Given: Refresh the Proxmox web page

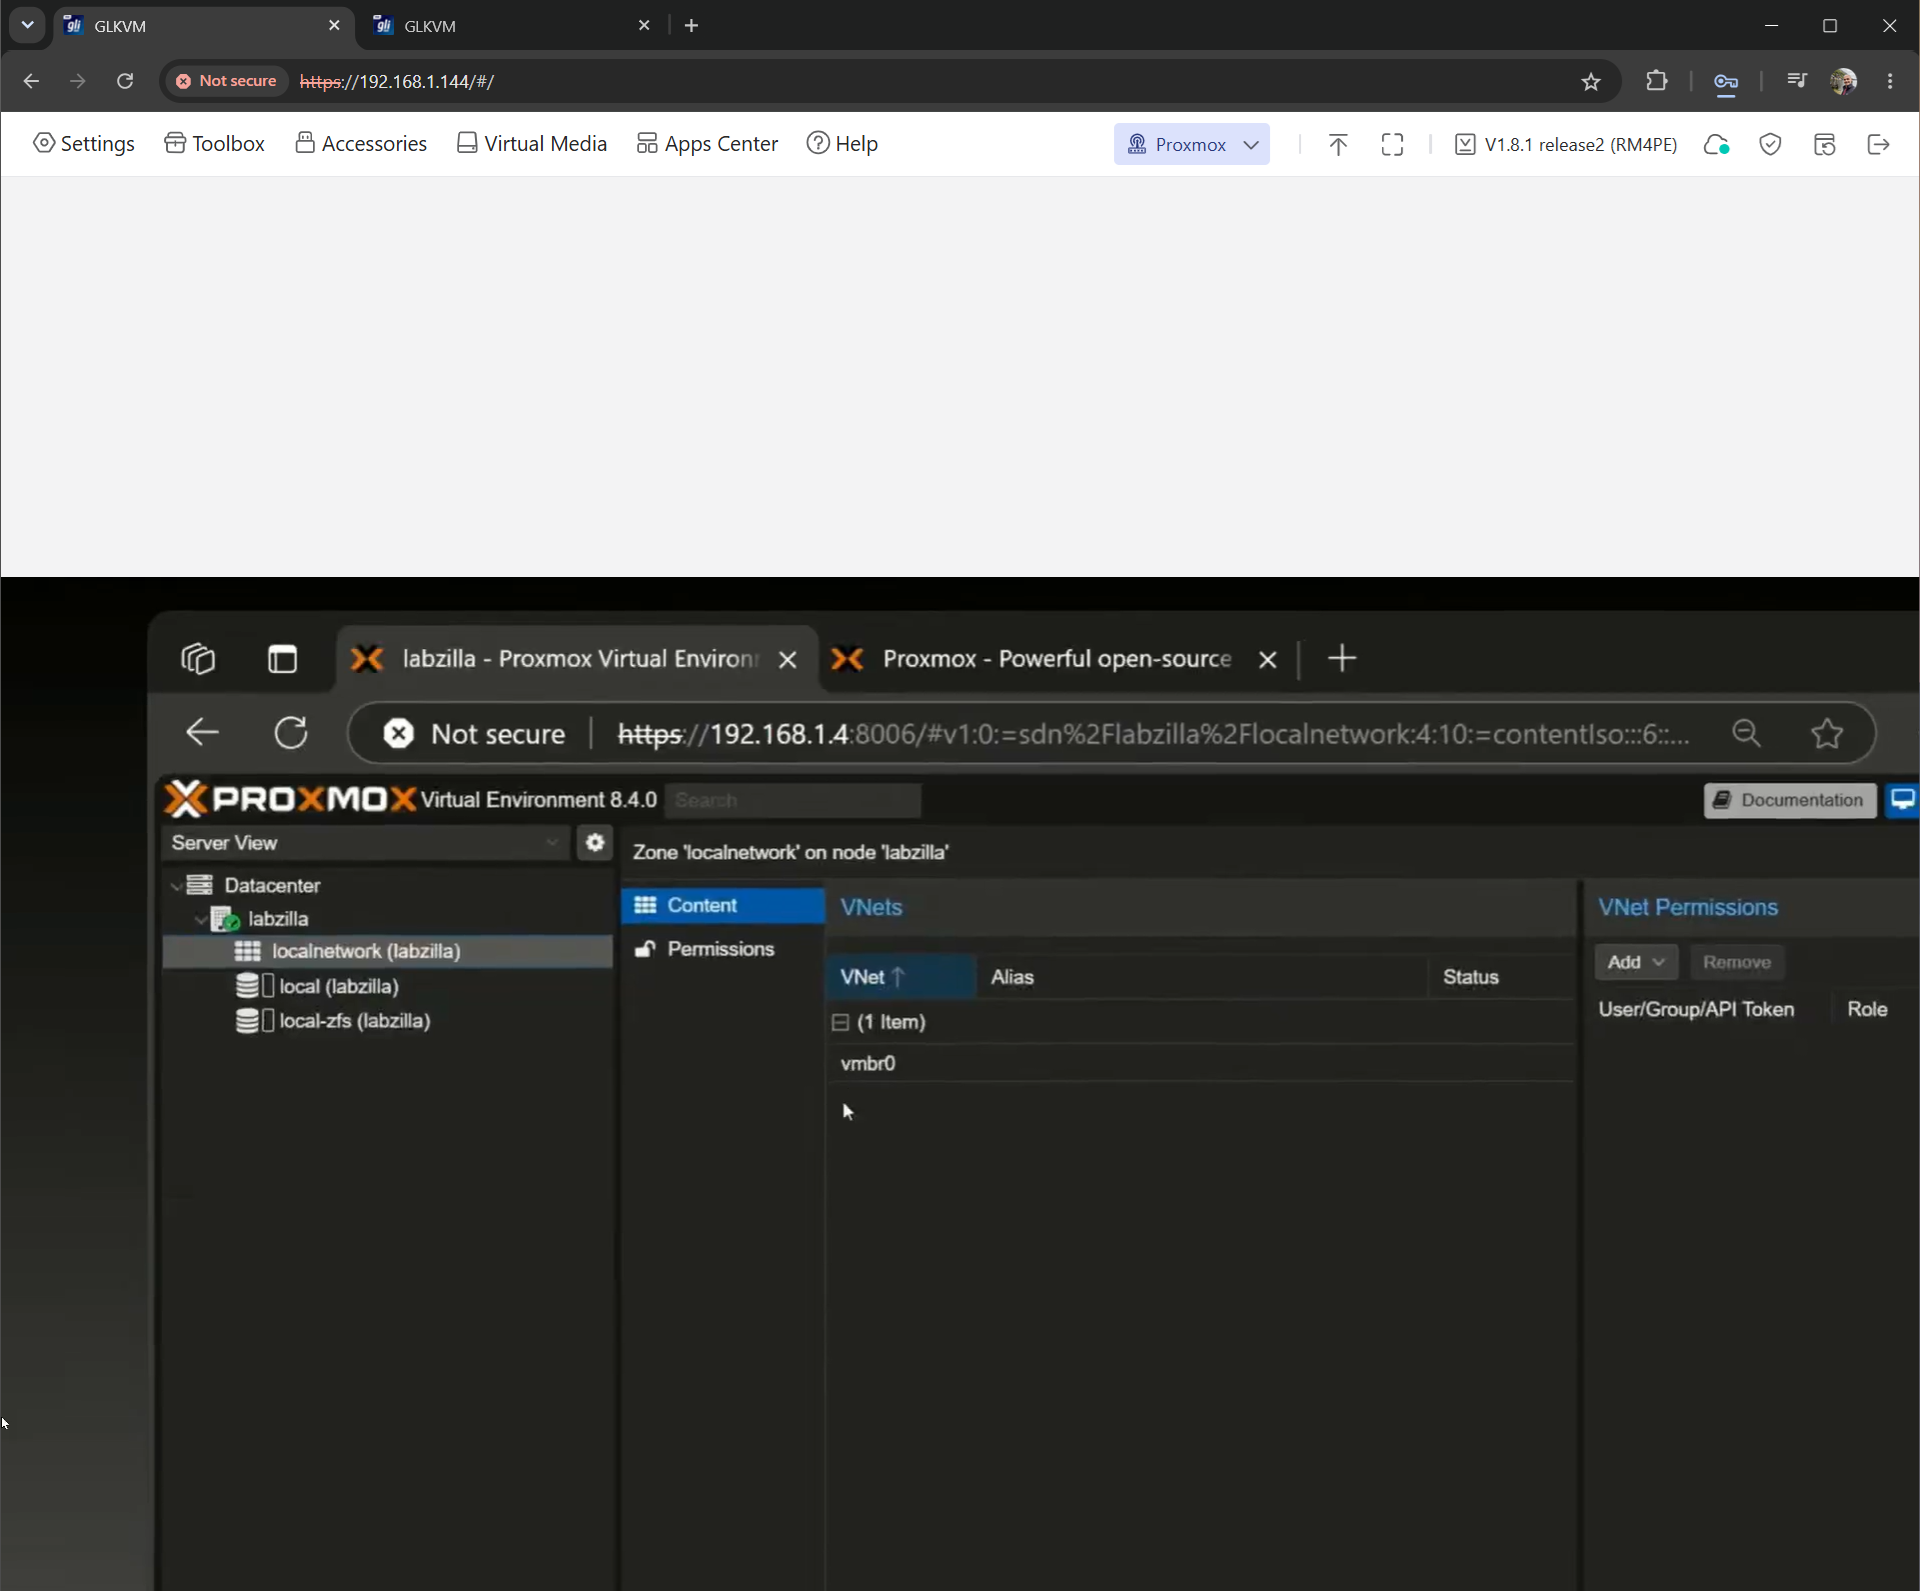Looking at the screenshot, I should [291, 733].
